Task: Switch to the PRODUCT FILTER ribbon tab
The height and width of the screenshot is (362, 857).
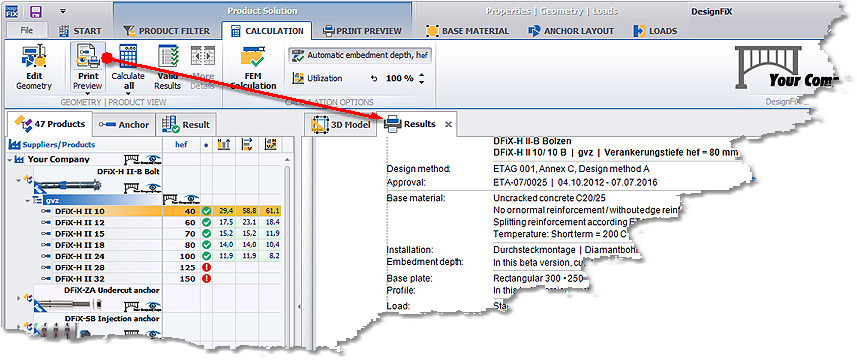Action: pos(166,31)
